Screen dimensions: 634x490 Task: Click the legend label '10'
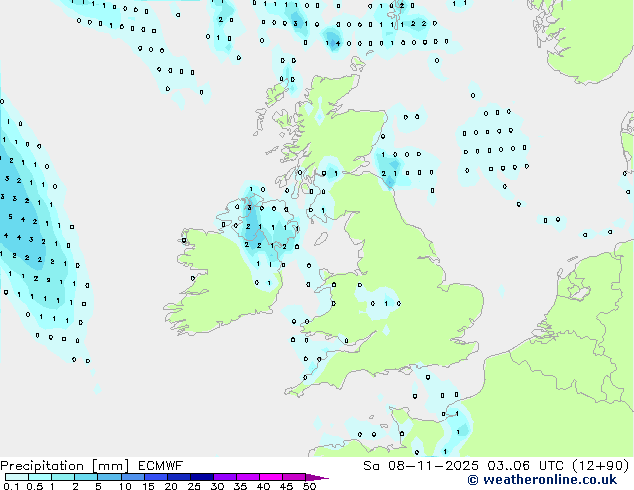pyautogui.click(x=125, y=486)
